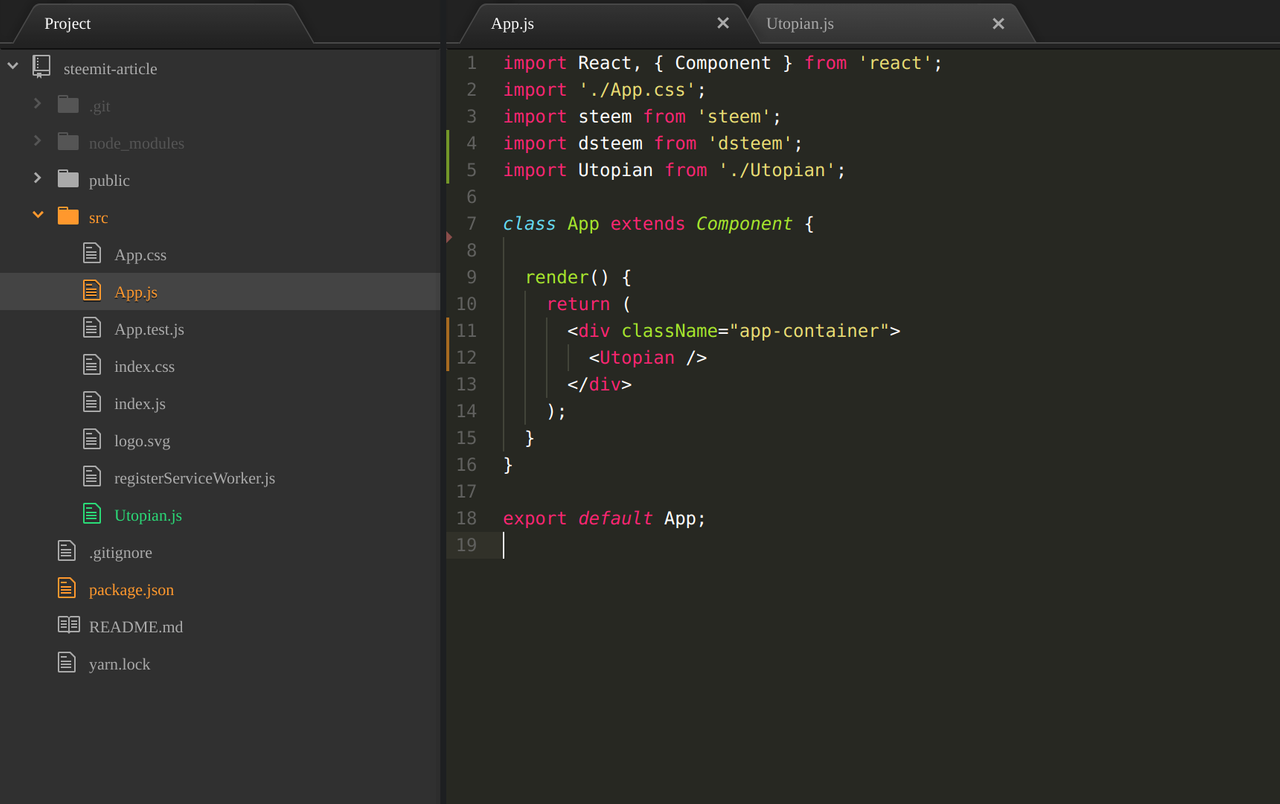Click the orange src folder icon
The width and height of the screenshot is (1280, 804).
tap(68, 216)
